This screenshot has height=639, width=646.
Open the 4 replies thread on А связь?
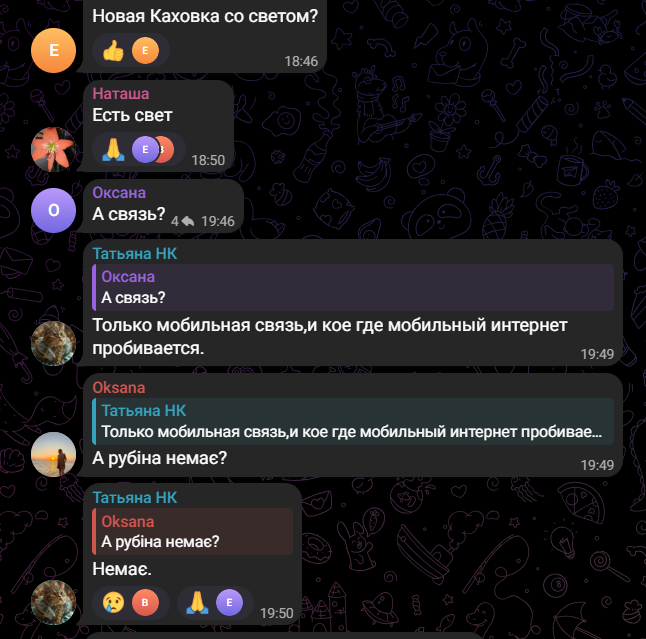[183, 221]
